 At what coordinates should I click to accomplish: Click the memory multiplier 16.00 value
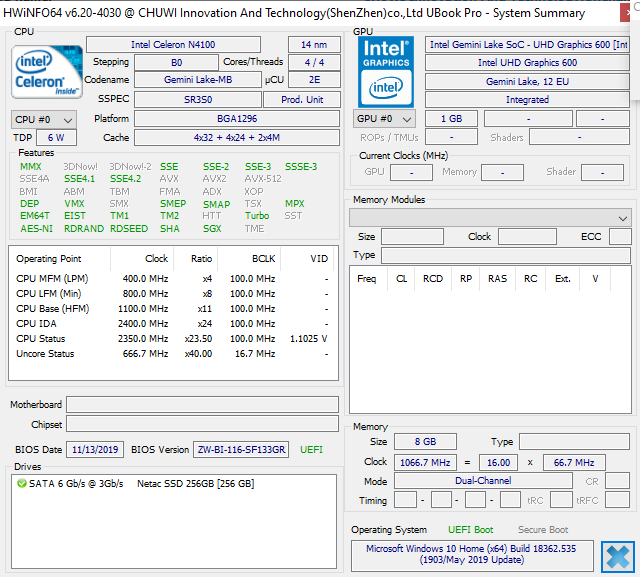pos(498,463)
